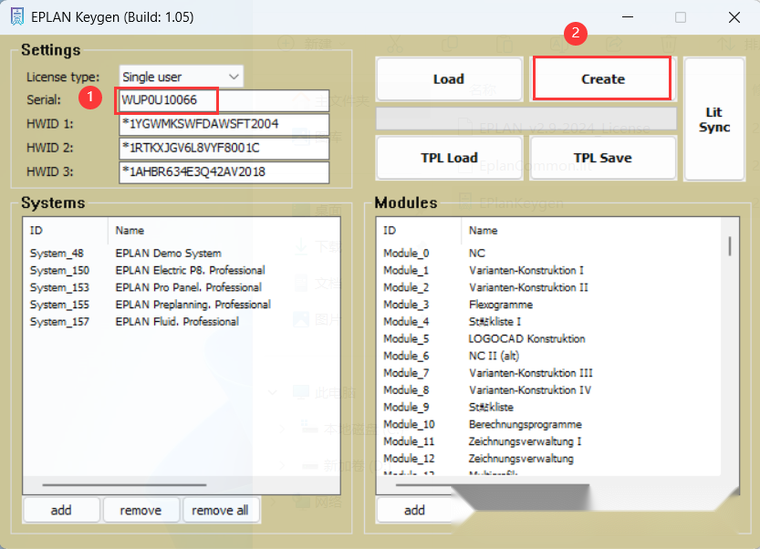Select Module_8 Varianten-Konstruktion IV row
760x549 pixels.
(549, 390)
